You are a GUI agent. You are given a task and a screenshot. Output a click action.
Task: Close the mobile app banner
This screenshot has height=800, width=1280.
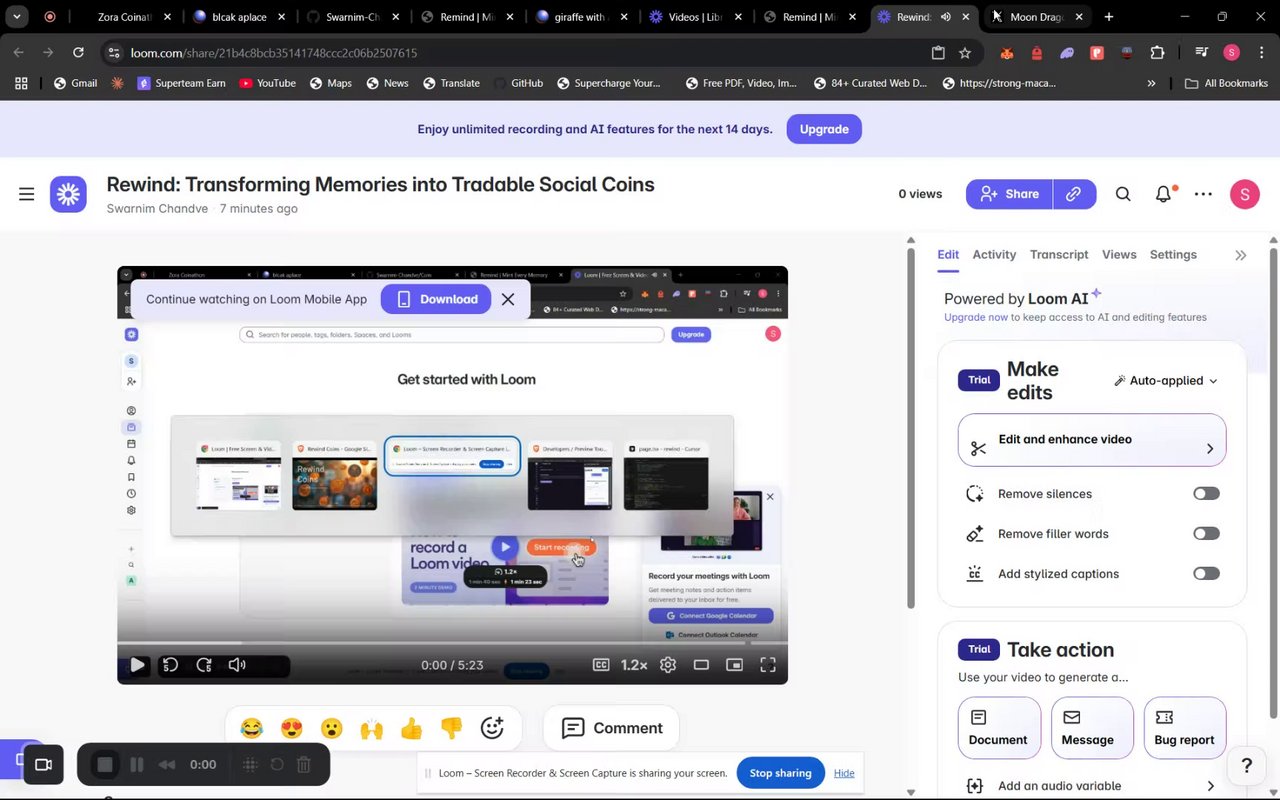[x=508, y=299]
